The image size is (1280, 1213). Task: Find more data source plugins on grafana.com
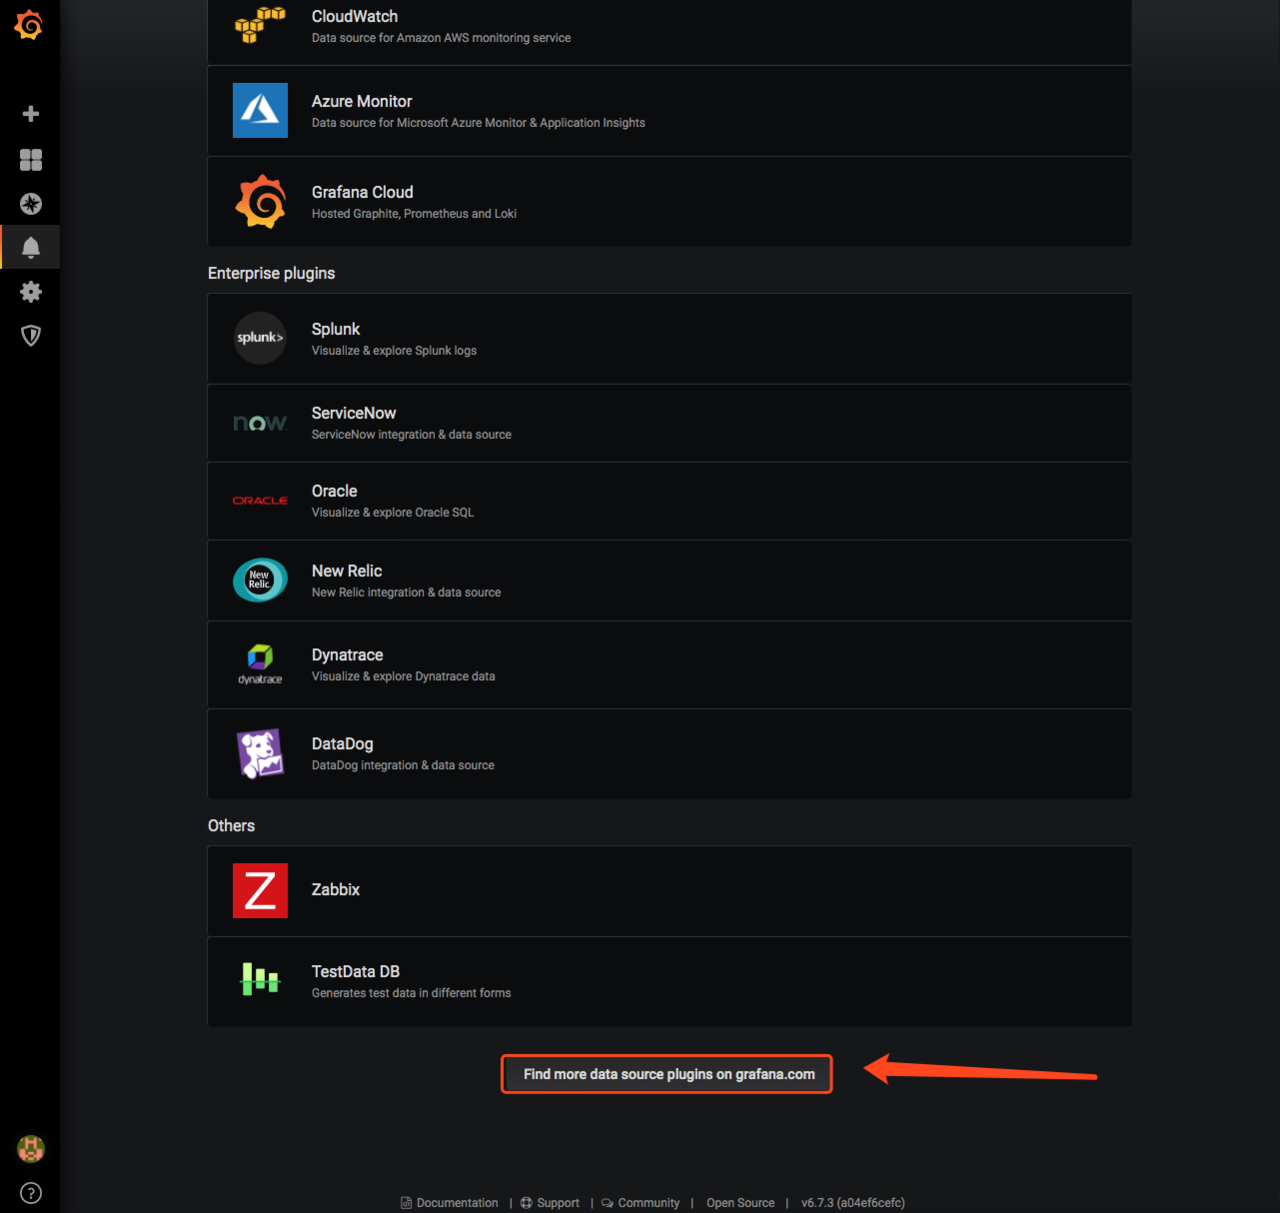click(x=667, y=1074)
